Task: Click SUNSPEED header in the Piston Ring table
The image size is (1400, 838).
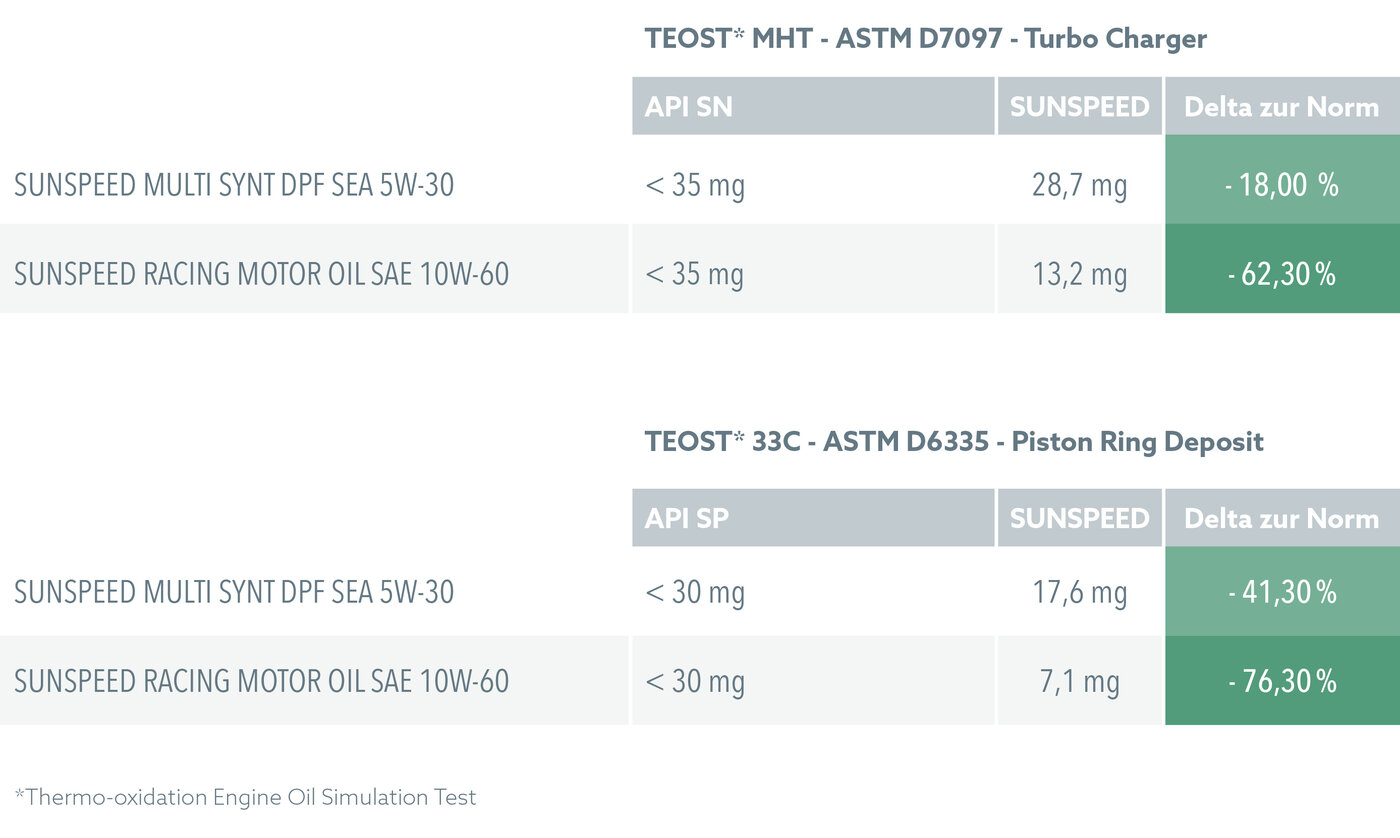Action: point(1079,518)
